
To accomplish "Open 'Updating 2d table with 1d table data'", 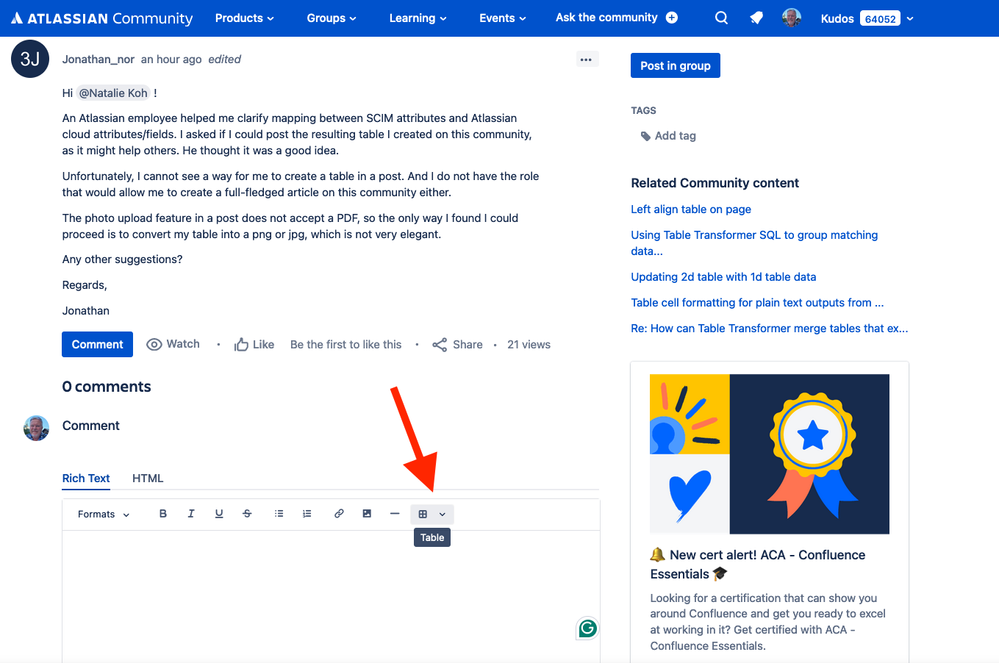I will point(723,276).
